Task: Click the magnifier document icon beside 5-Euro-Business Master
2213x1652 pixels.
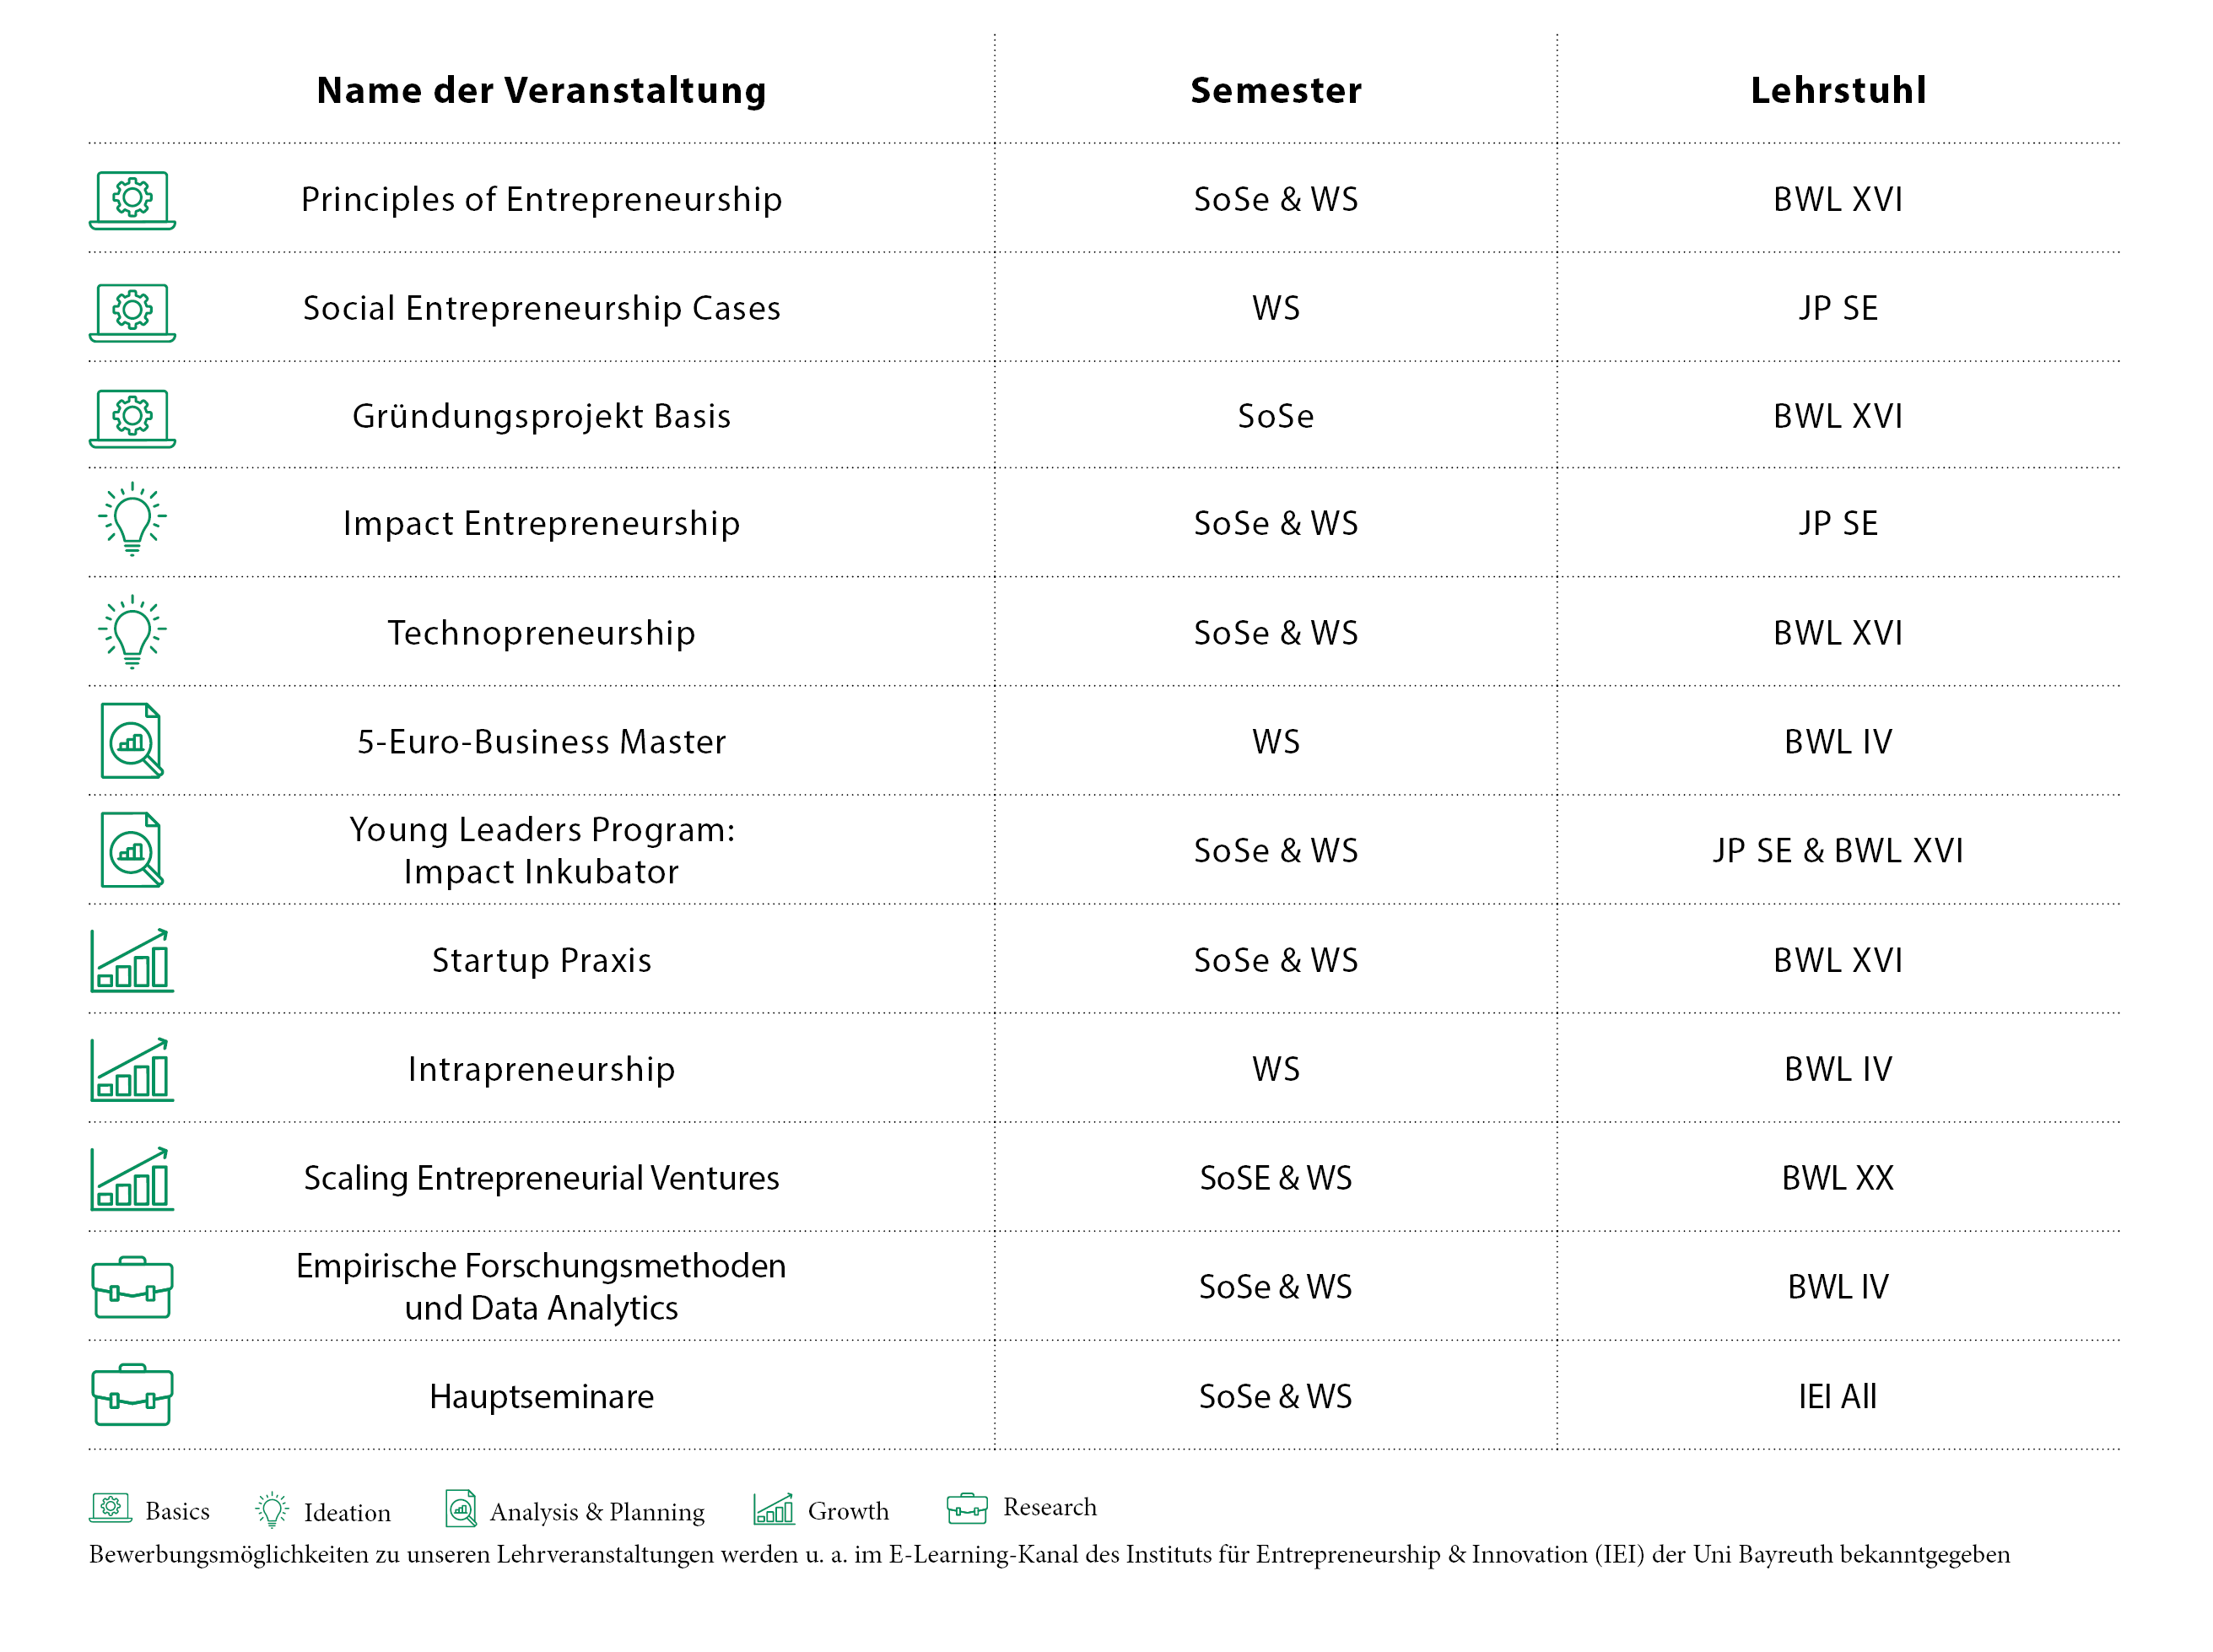Action: pos(132,741)
